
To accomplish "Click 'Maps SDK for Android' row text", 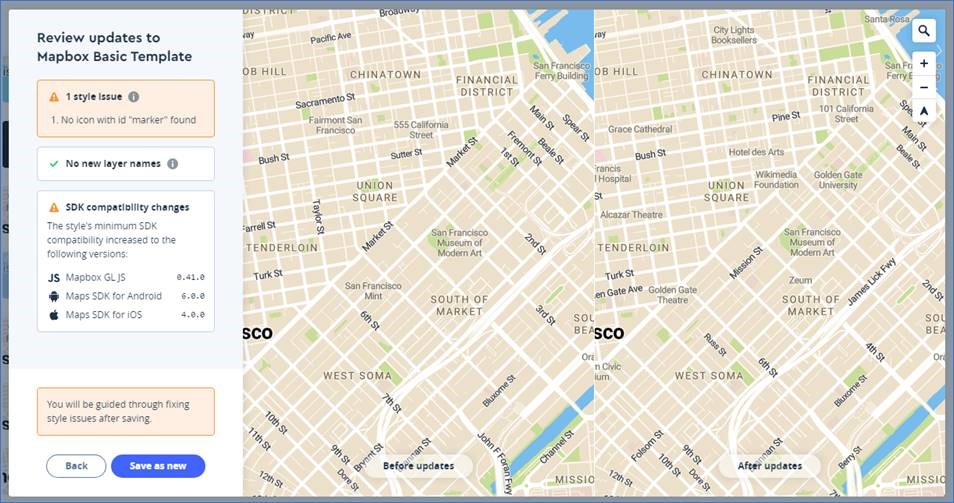I will coord(114,296).
